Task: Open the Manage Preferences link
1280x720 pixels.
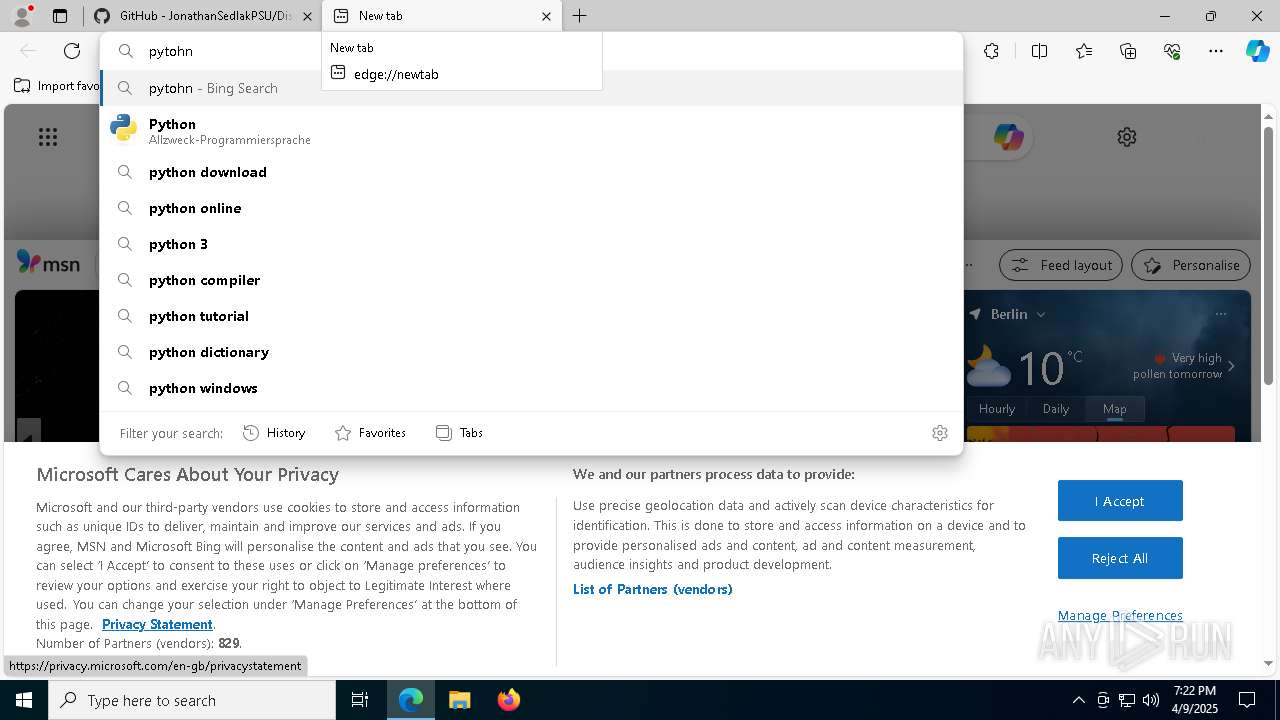Action: click(x=1120, y=615)
